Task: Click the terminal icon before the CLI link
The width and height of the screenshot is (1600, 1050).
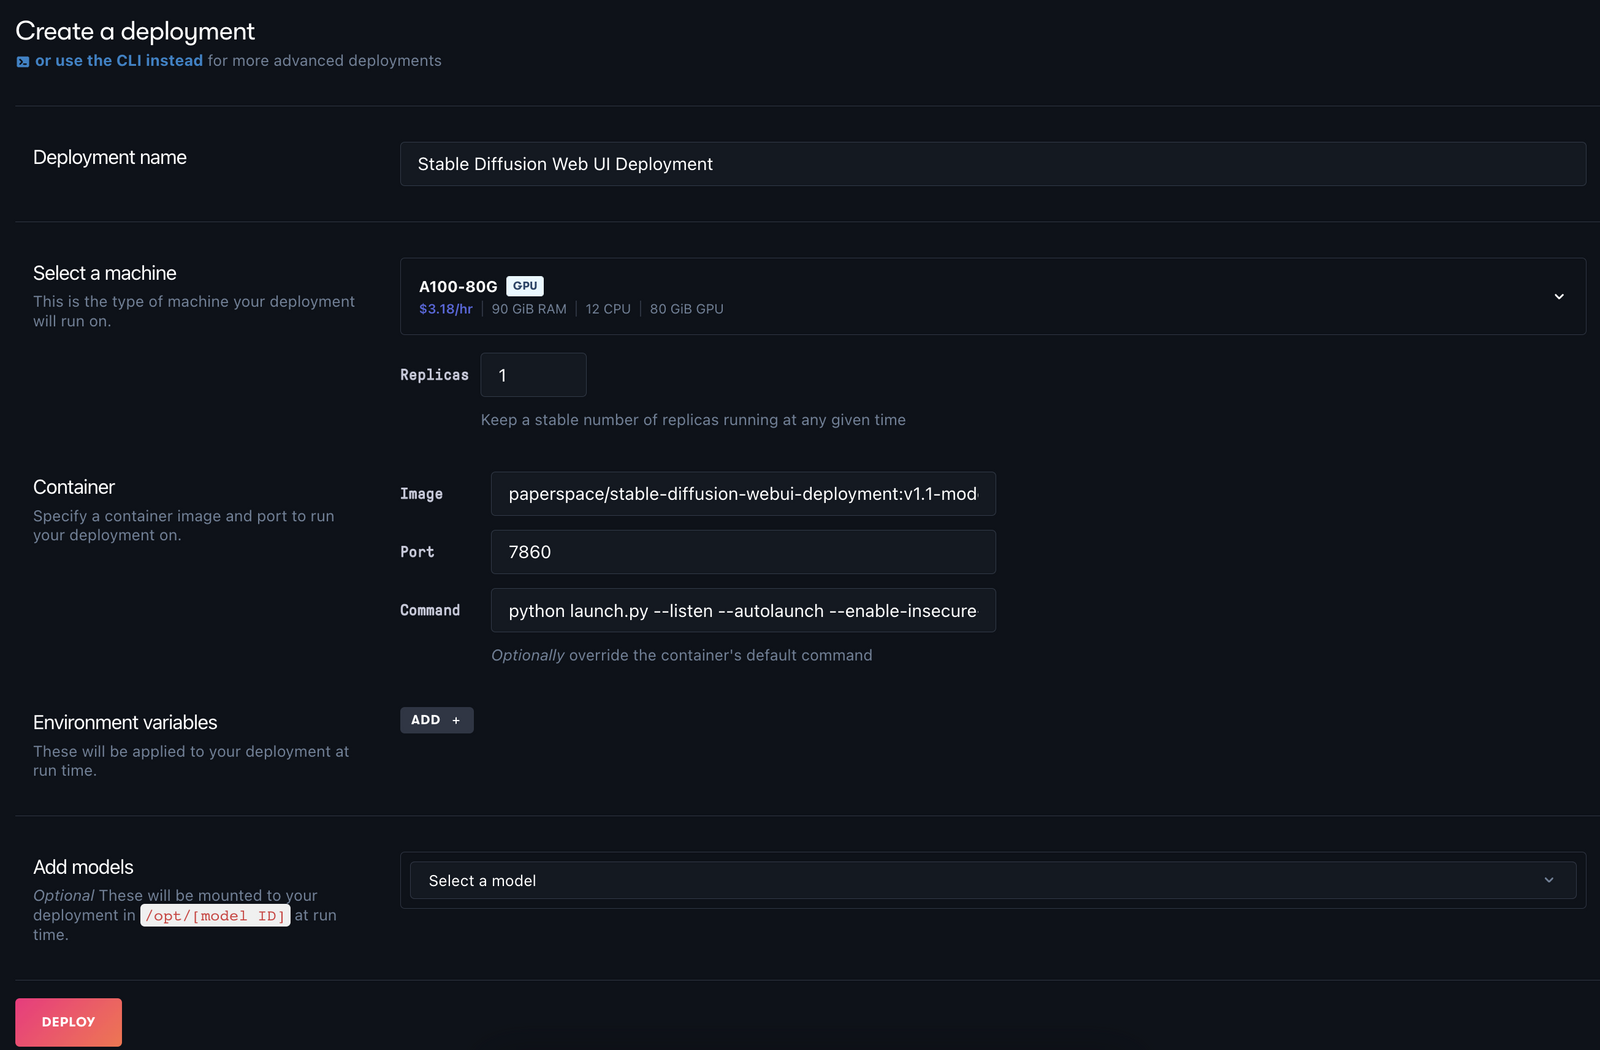Action: [x=22, y=60]
